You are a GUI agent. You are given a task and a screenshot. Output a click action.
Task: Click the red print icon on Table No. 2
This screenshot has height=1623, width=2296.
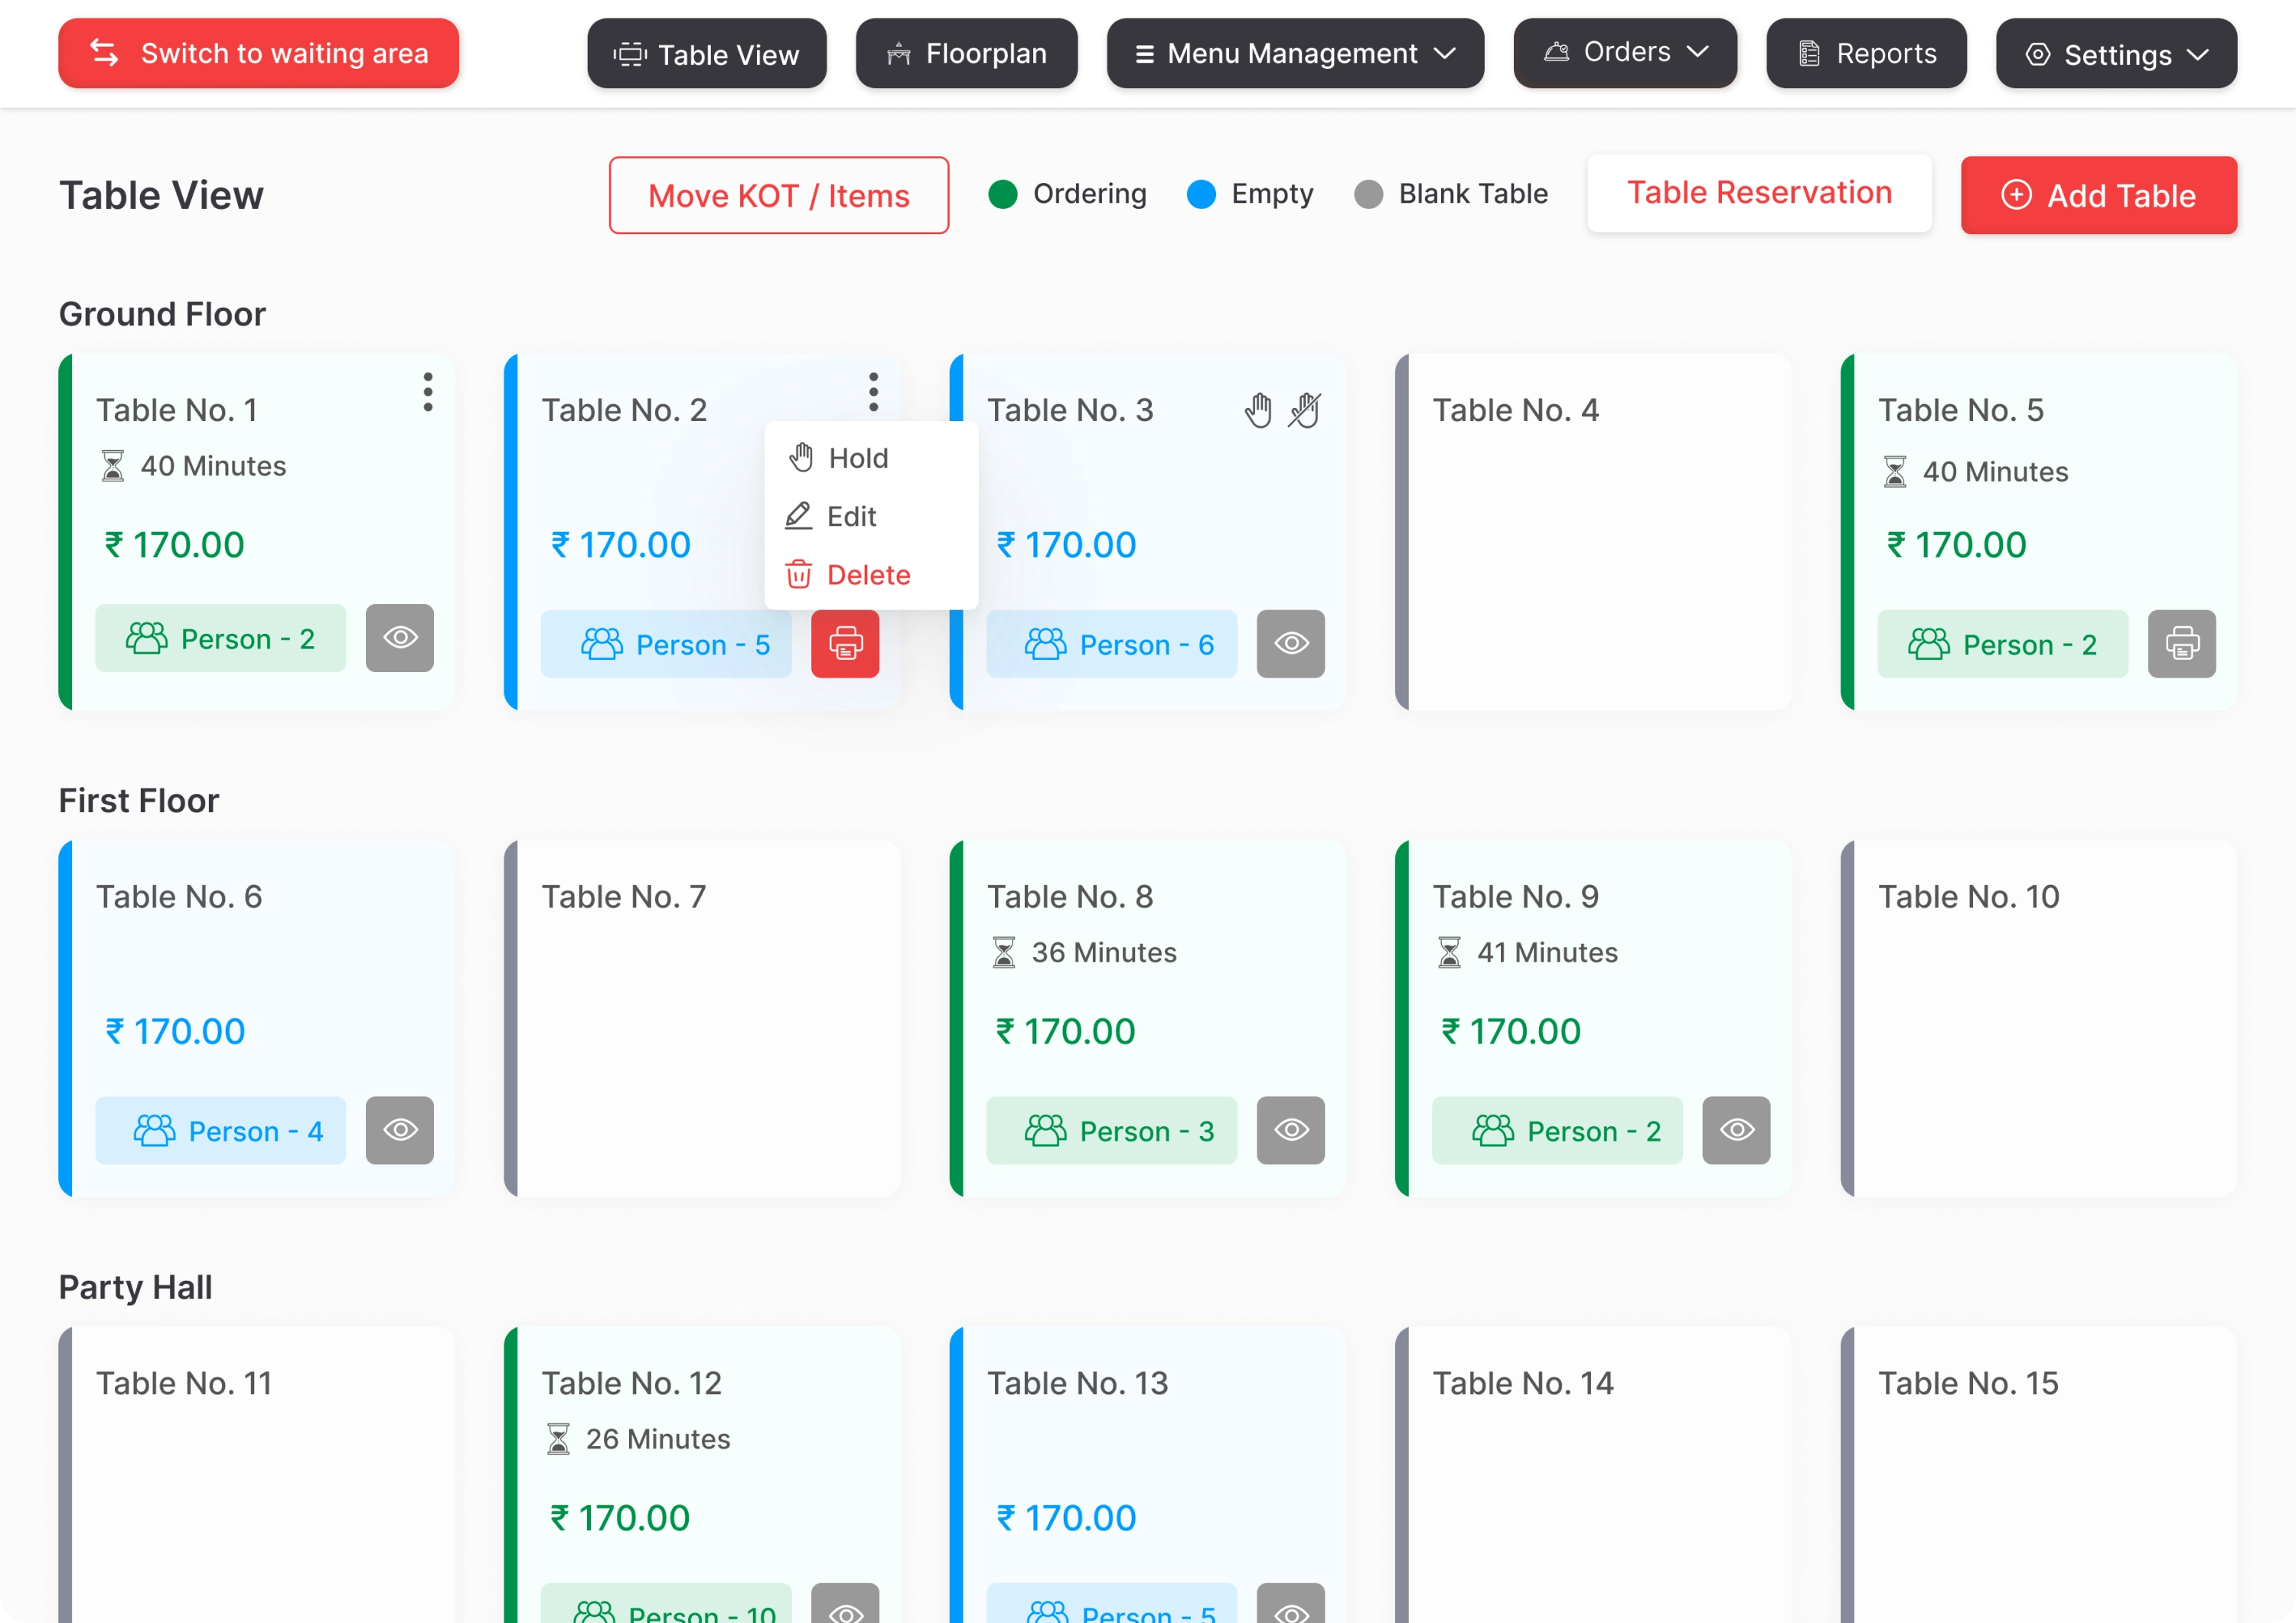[845, 644]
